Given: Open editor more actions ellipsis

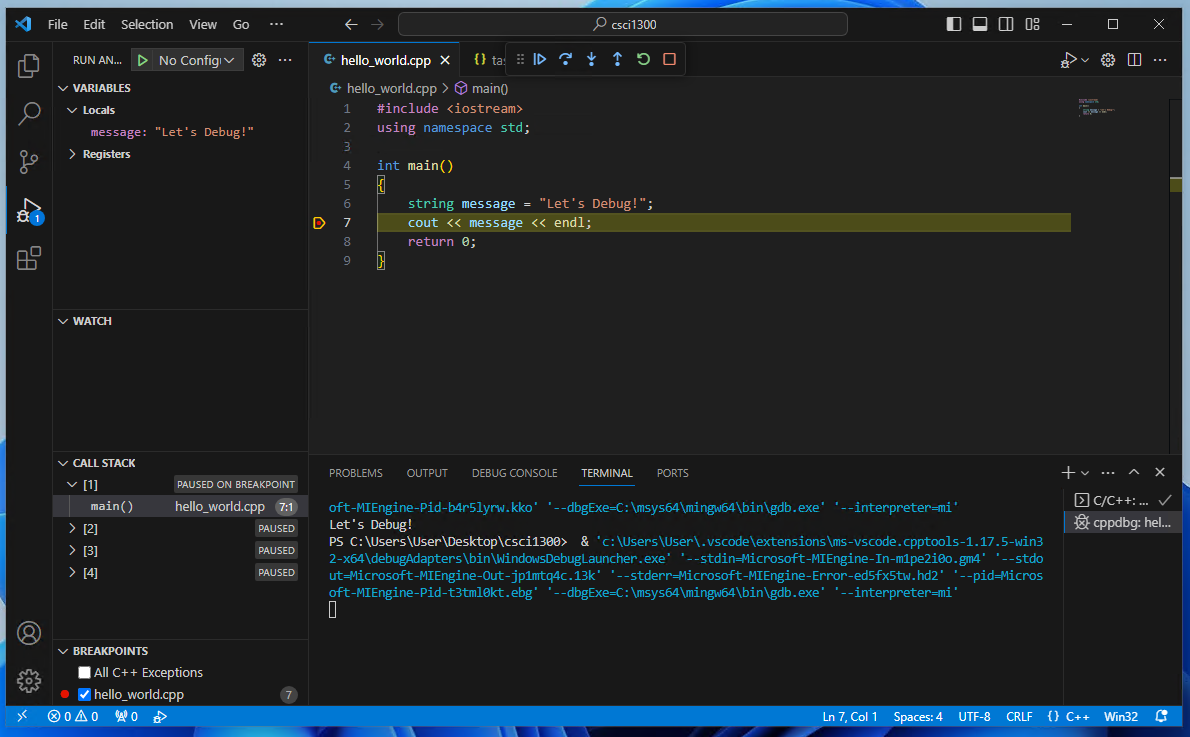Looking at the screenshot, I should [x=1160, y=60].
